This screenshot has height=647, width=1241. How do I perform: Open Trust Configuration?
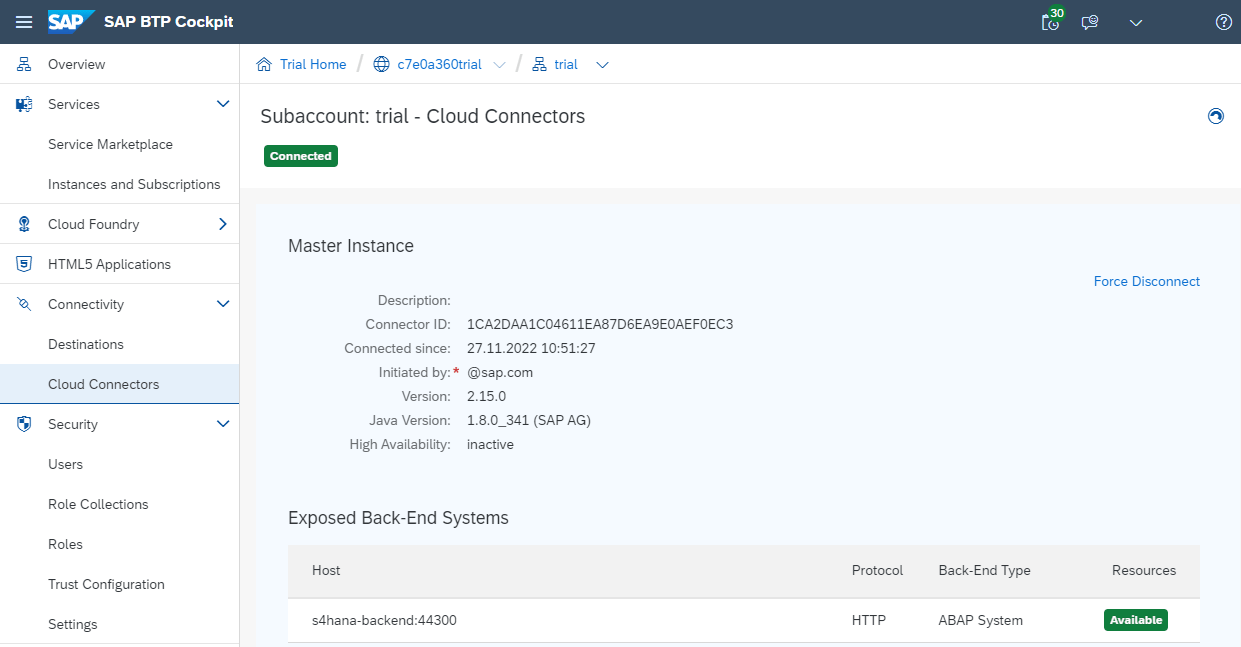[106, 584]
